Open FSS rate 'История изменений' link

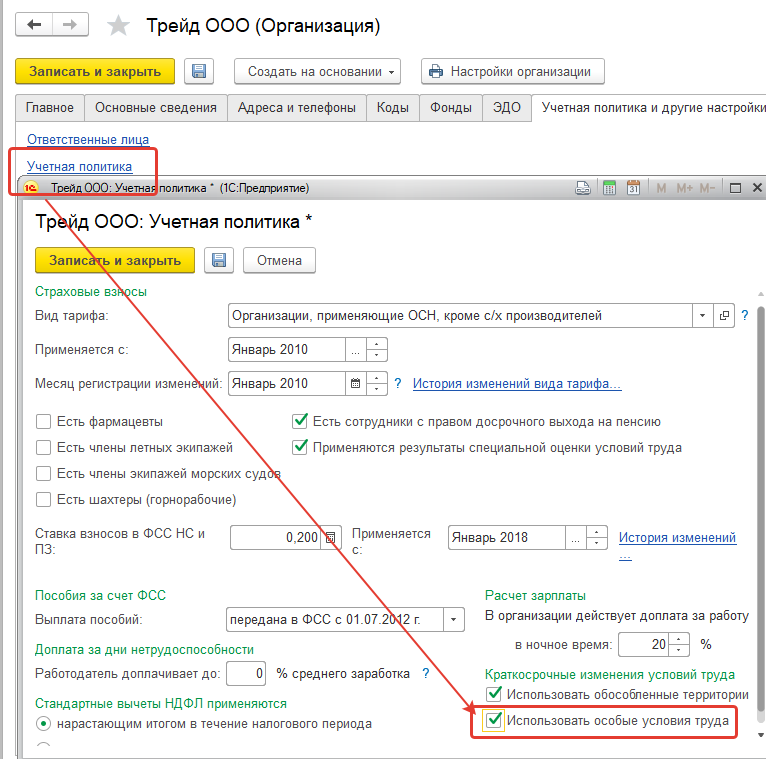pos(677,537)
